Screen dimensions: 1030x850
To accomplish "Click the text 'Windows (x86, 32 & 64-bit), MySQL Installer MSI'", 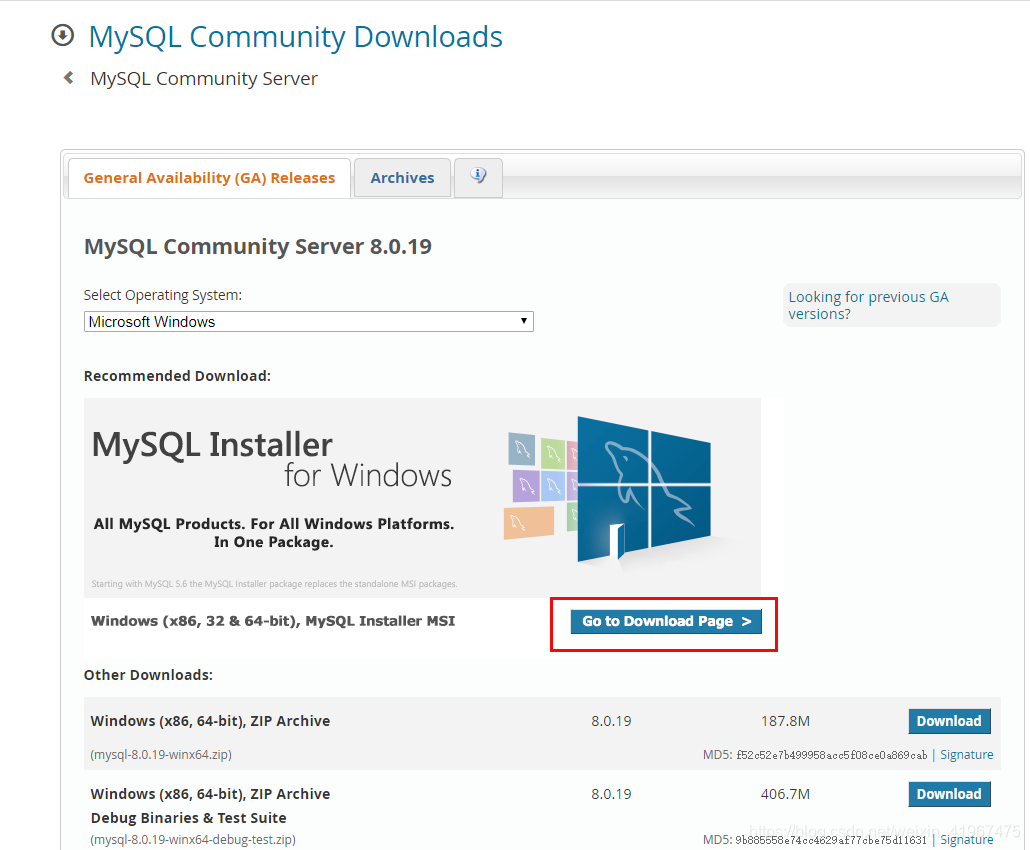I will [273, 621].
